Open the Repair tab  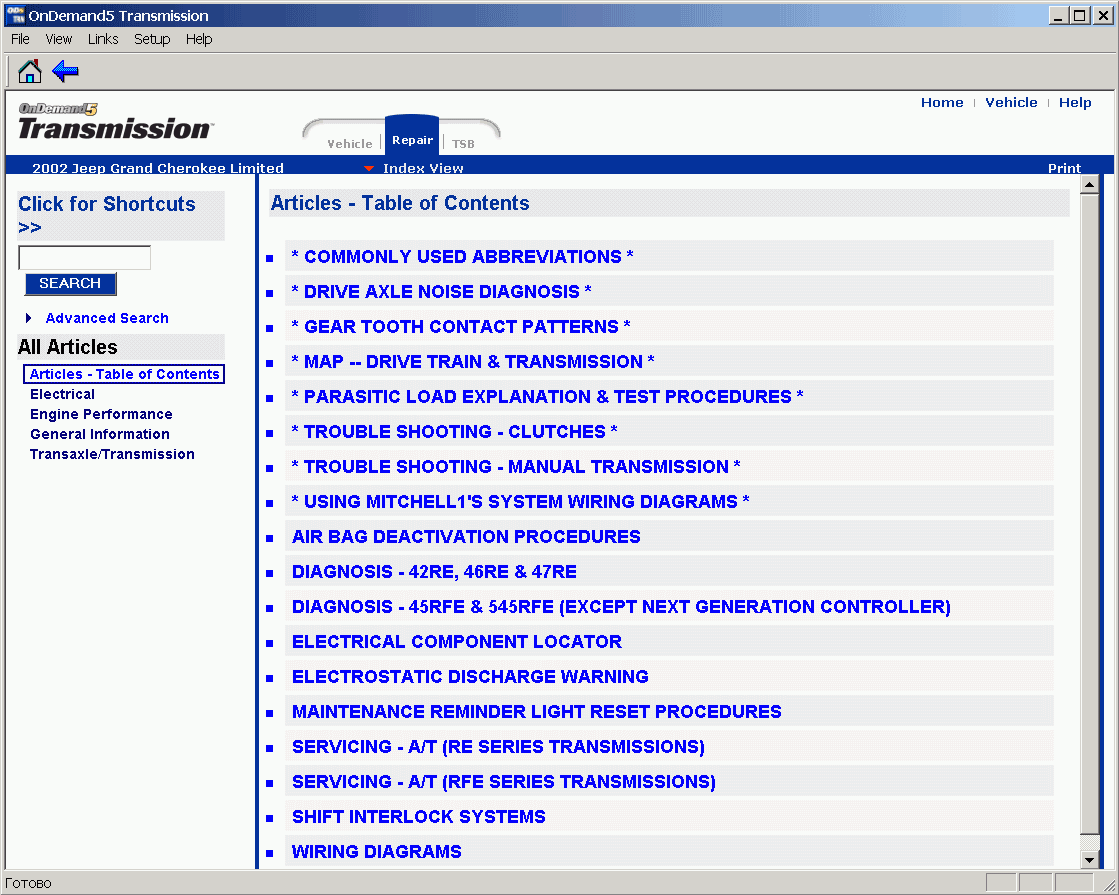tap(412, 139)
